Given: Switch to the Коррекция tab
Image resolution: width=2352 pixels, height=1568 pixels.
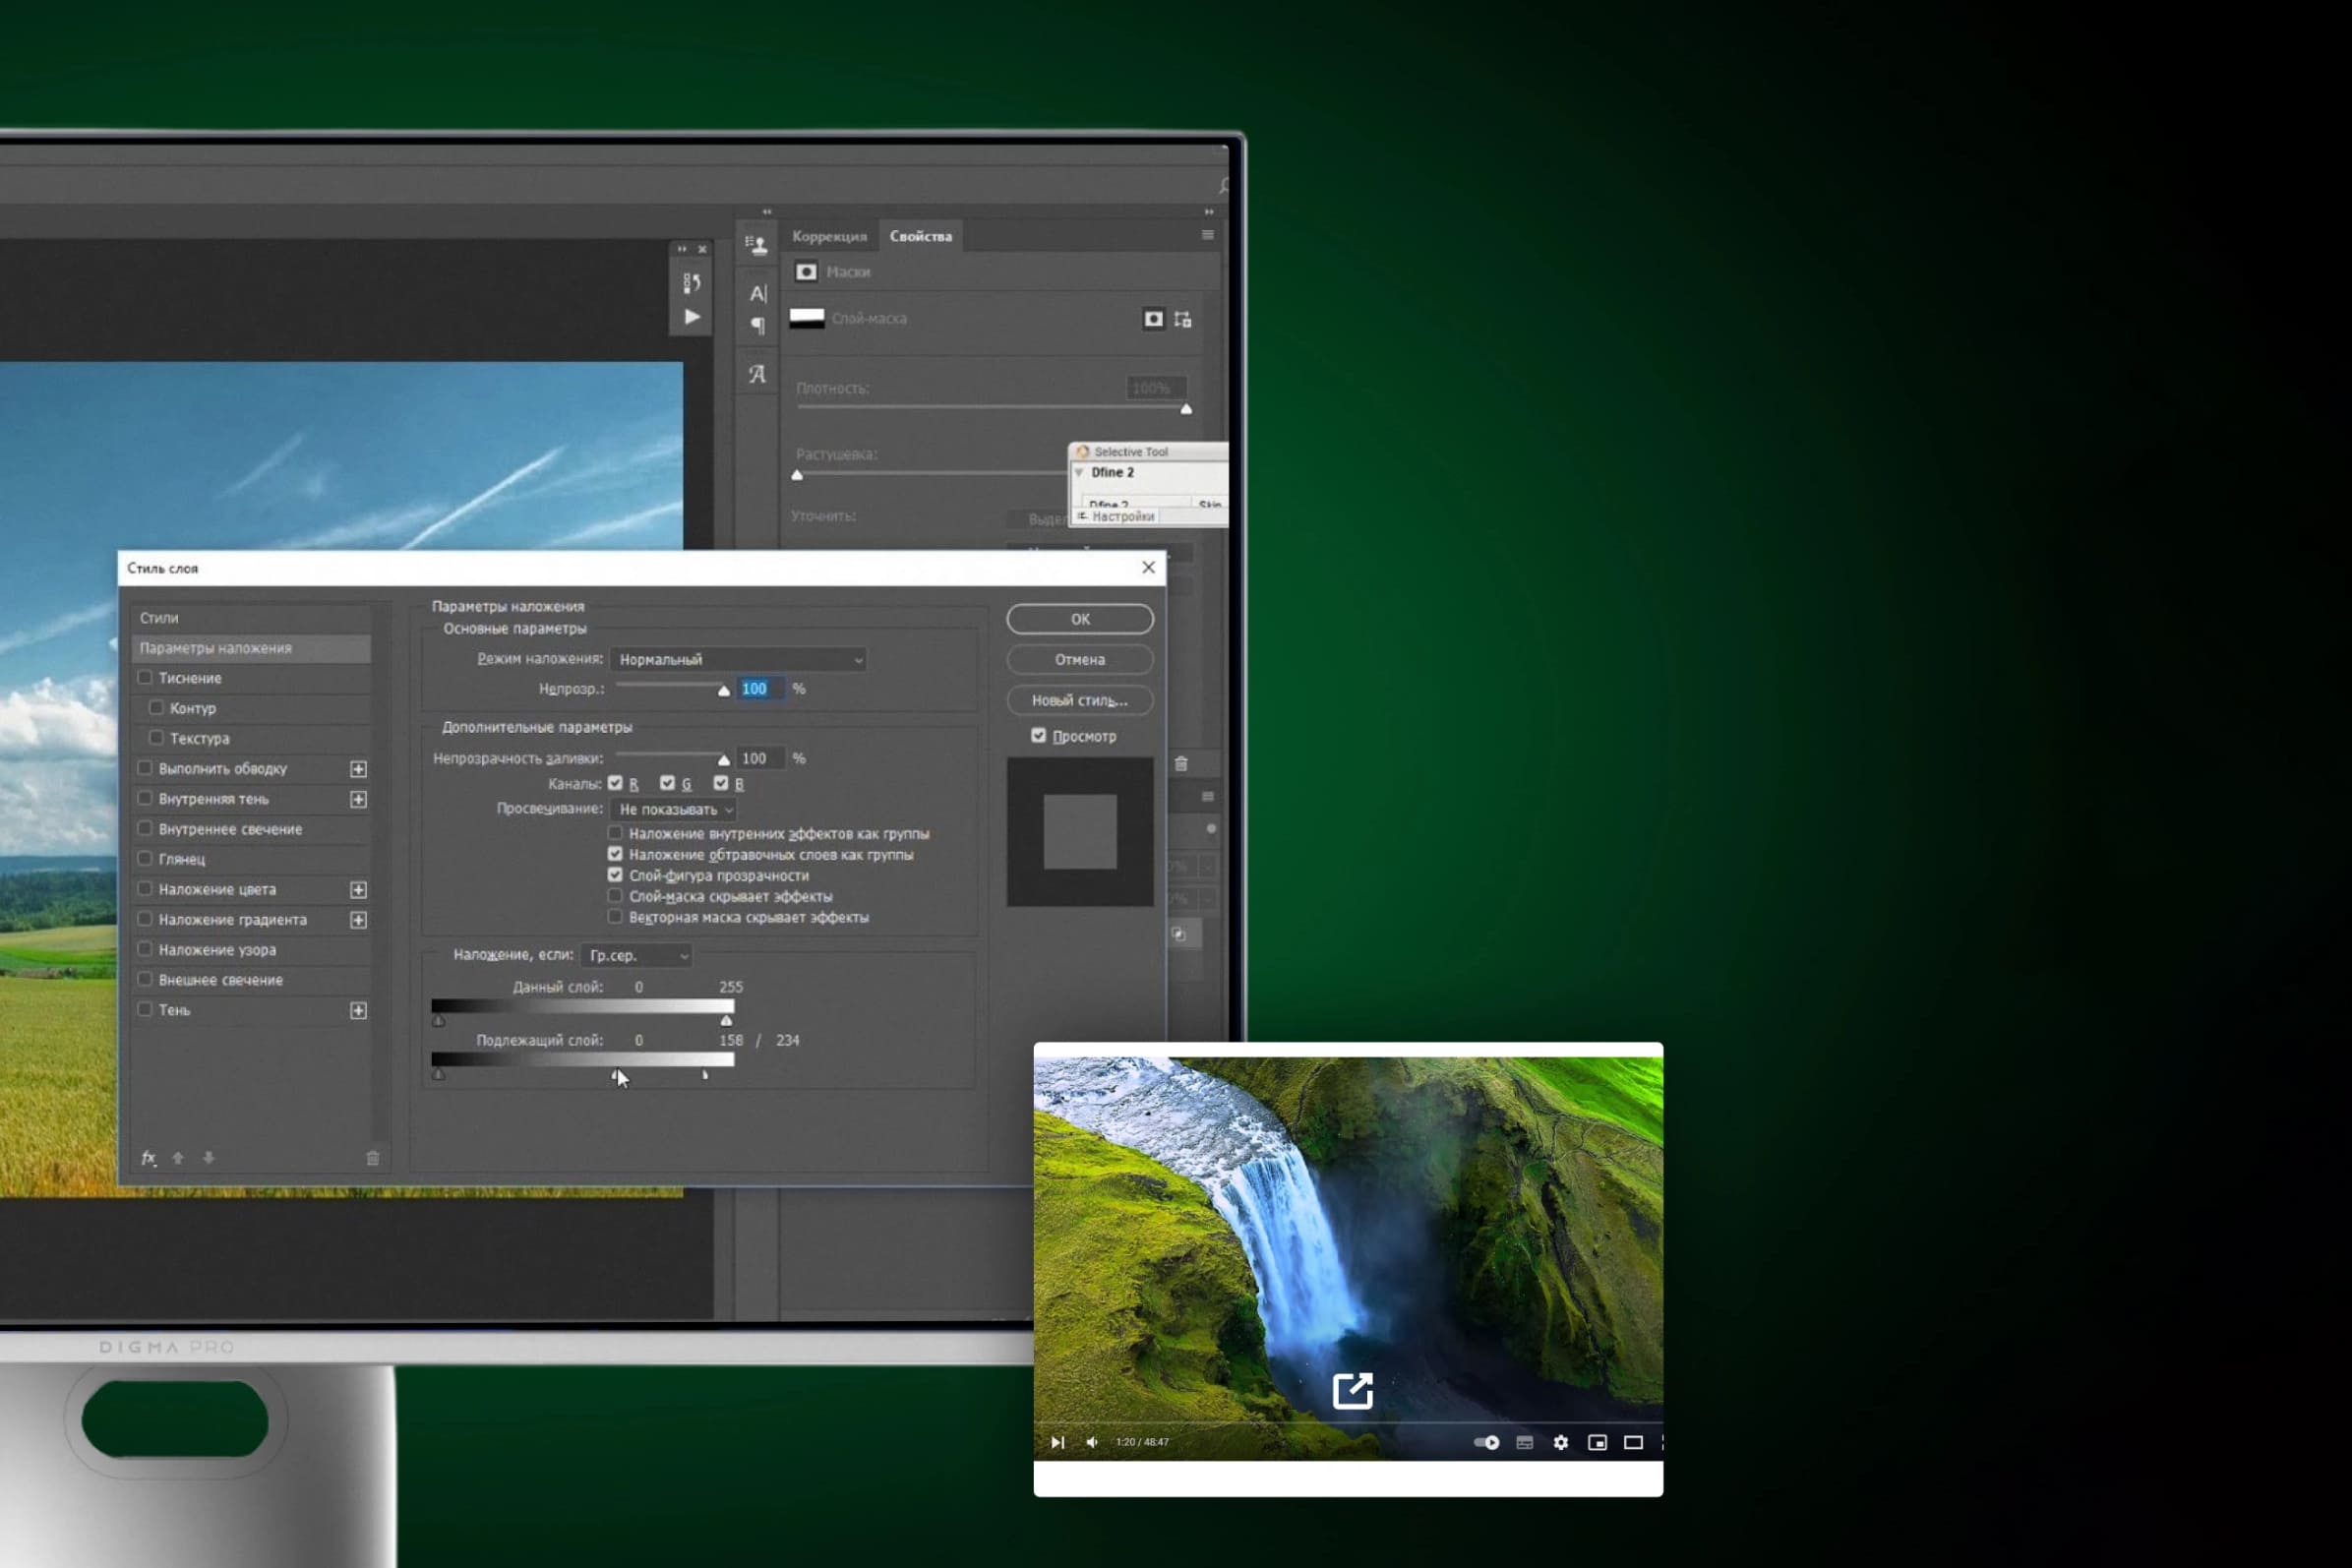Looking at the screenshot, I should (829, 236).
